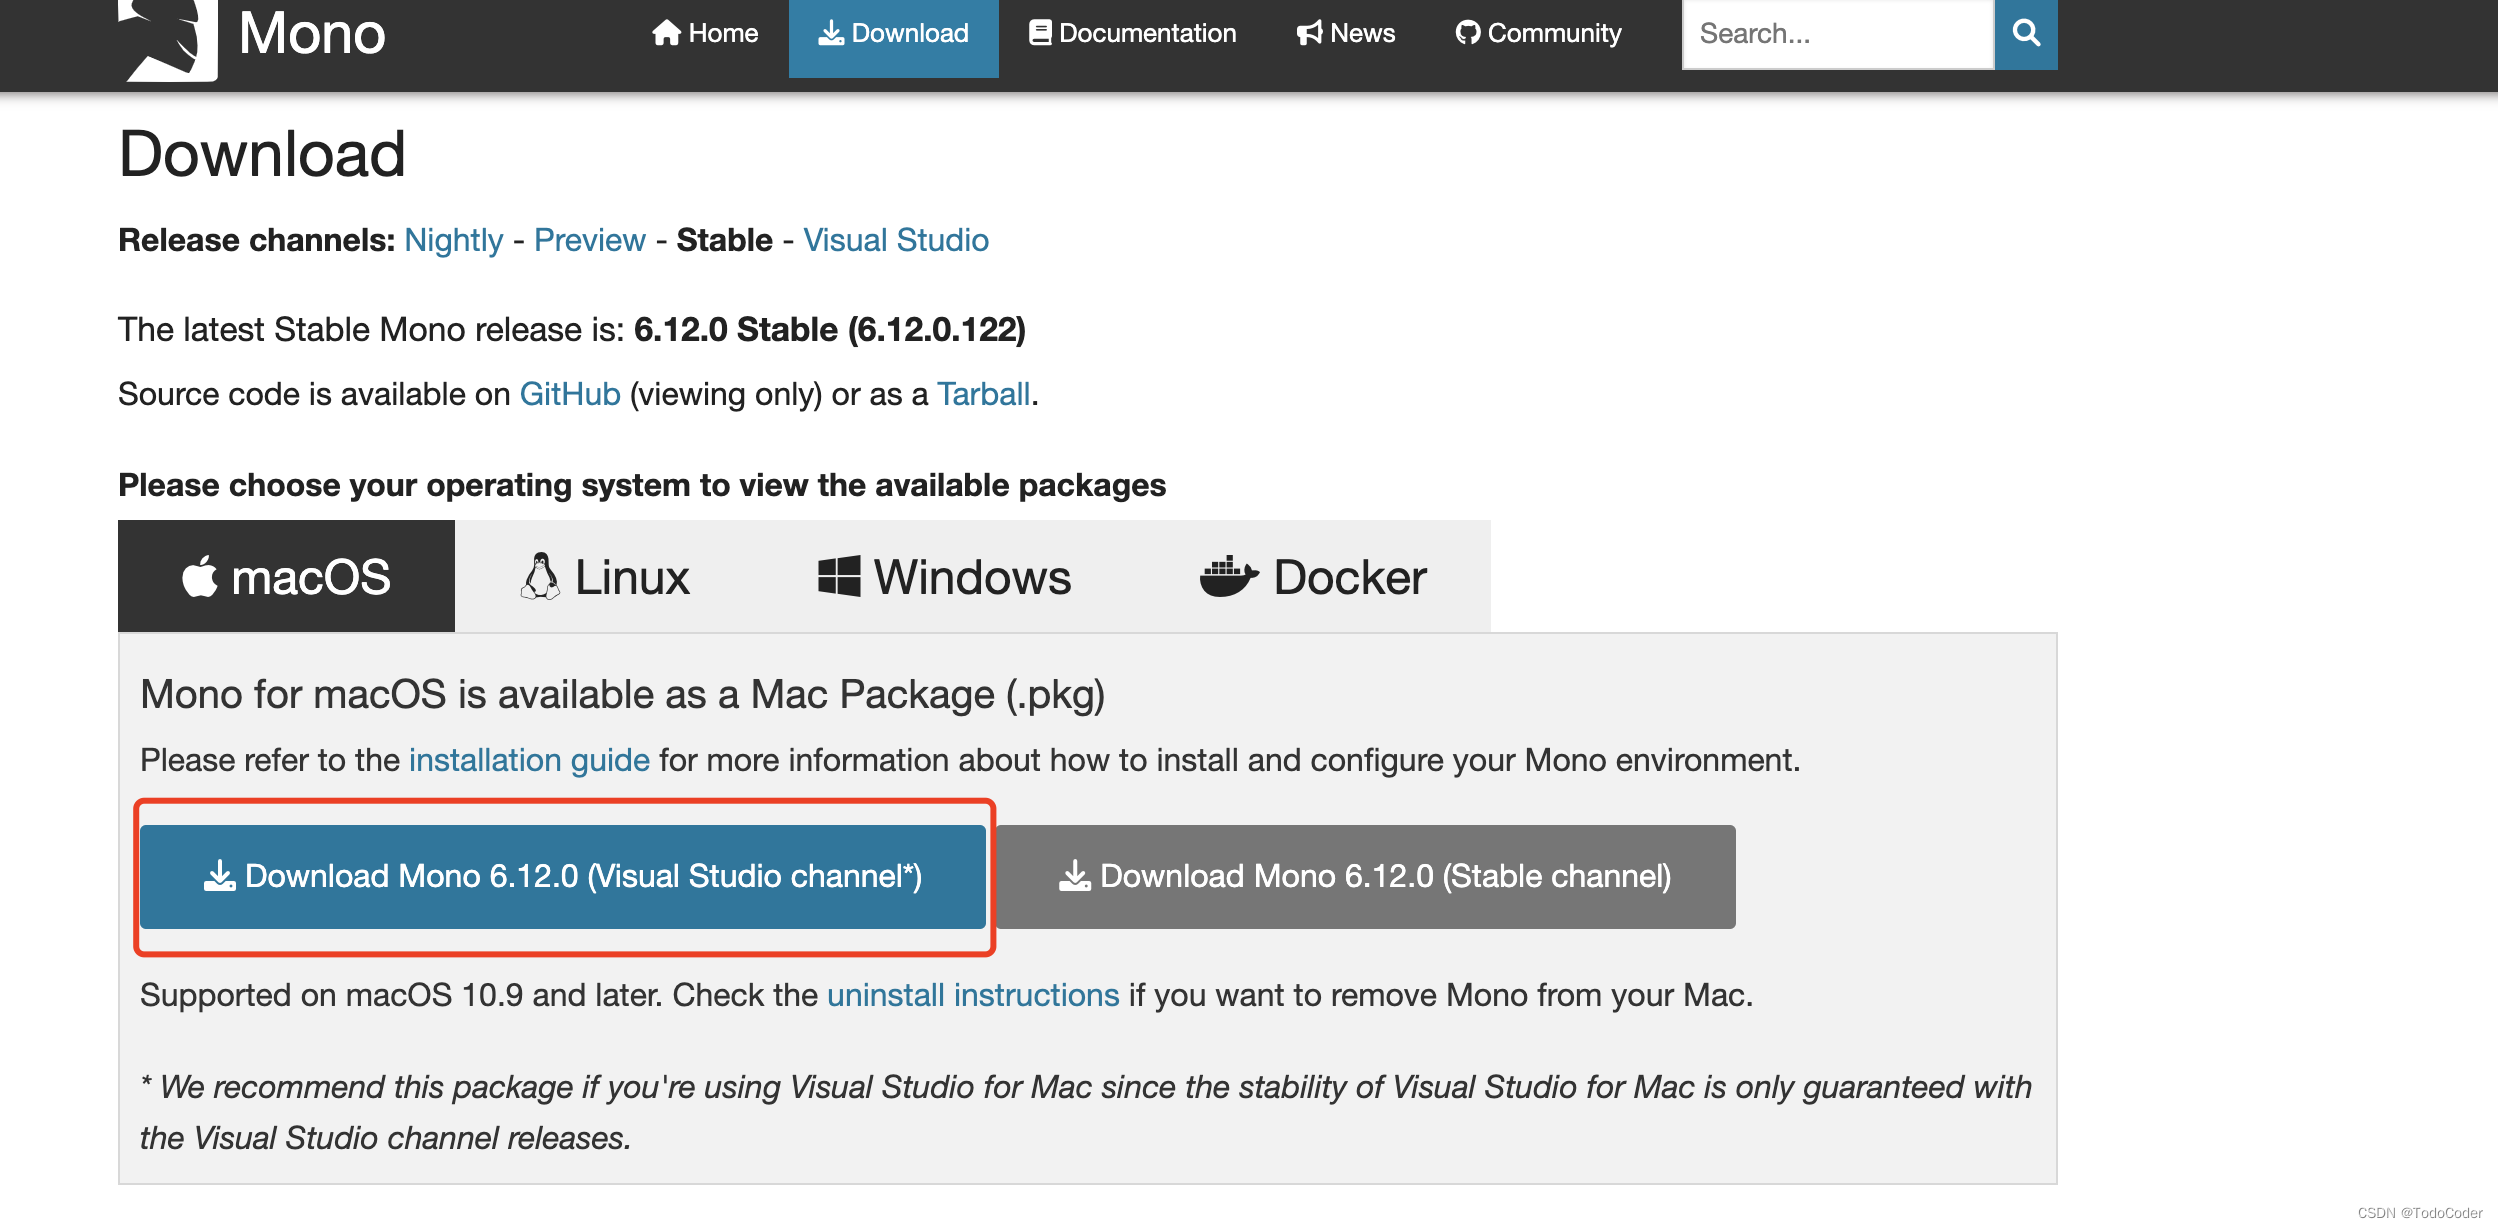Click the italic Visual Studio recommendation footnote
This screenshot has width=2498, height=1228.
click(x=1086, y=1112)
